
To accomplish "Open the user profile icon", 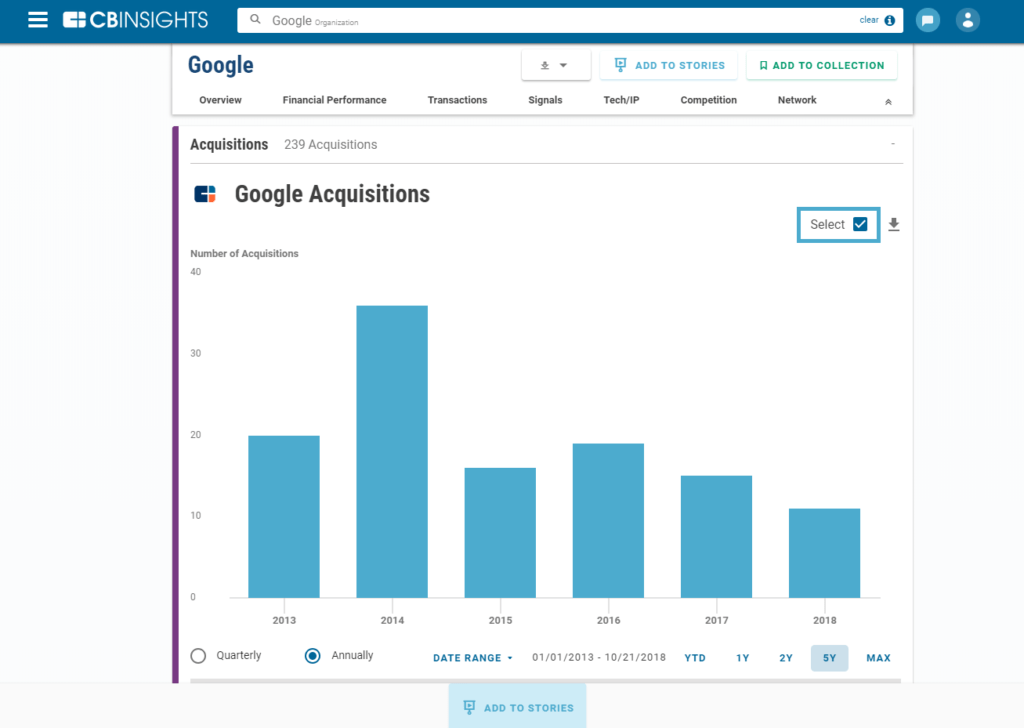I will [x=968, y=20].
